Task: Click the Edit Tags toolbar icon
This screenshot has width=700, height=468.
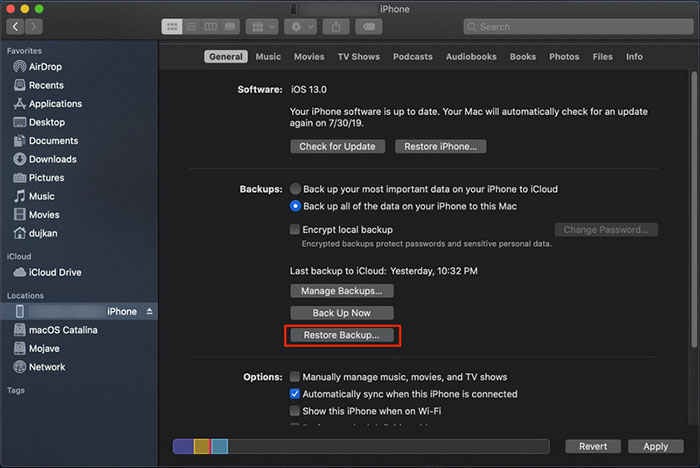Action: tap(369, 27)
